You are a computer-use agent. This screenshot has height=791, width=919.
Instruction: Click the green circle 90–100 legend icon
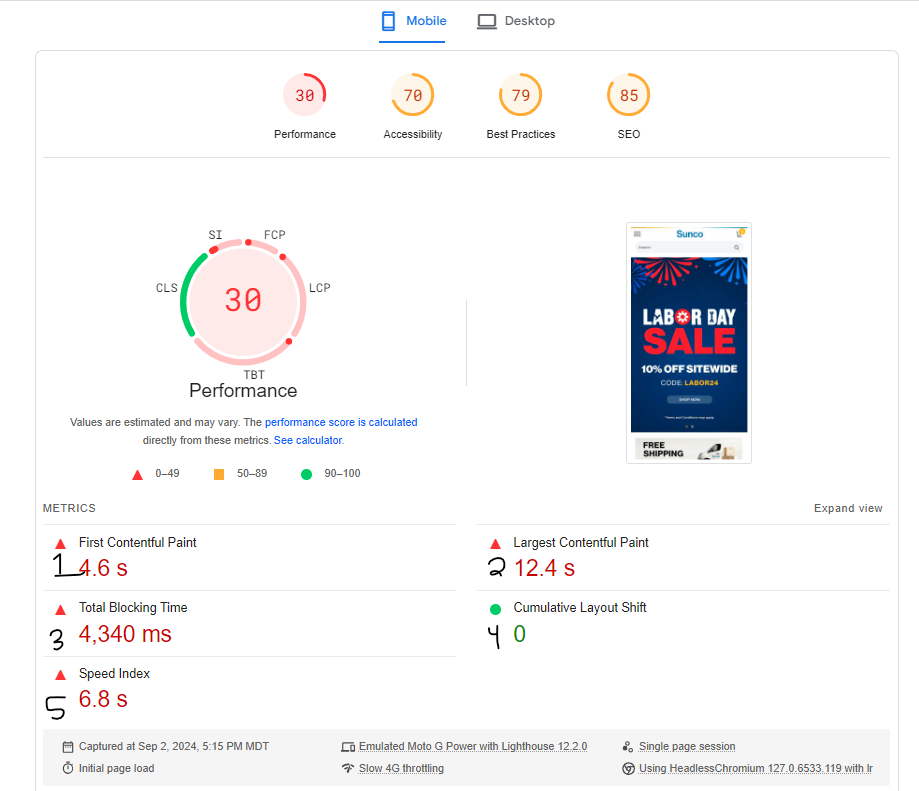click(x=306, y=474)
